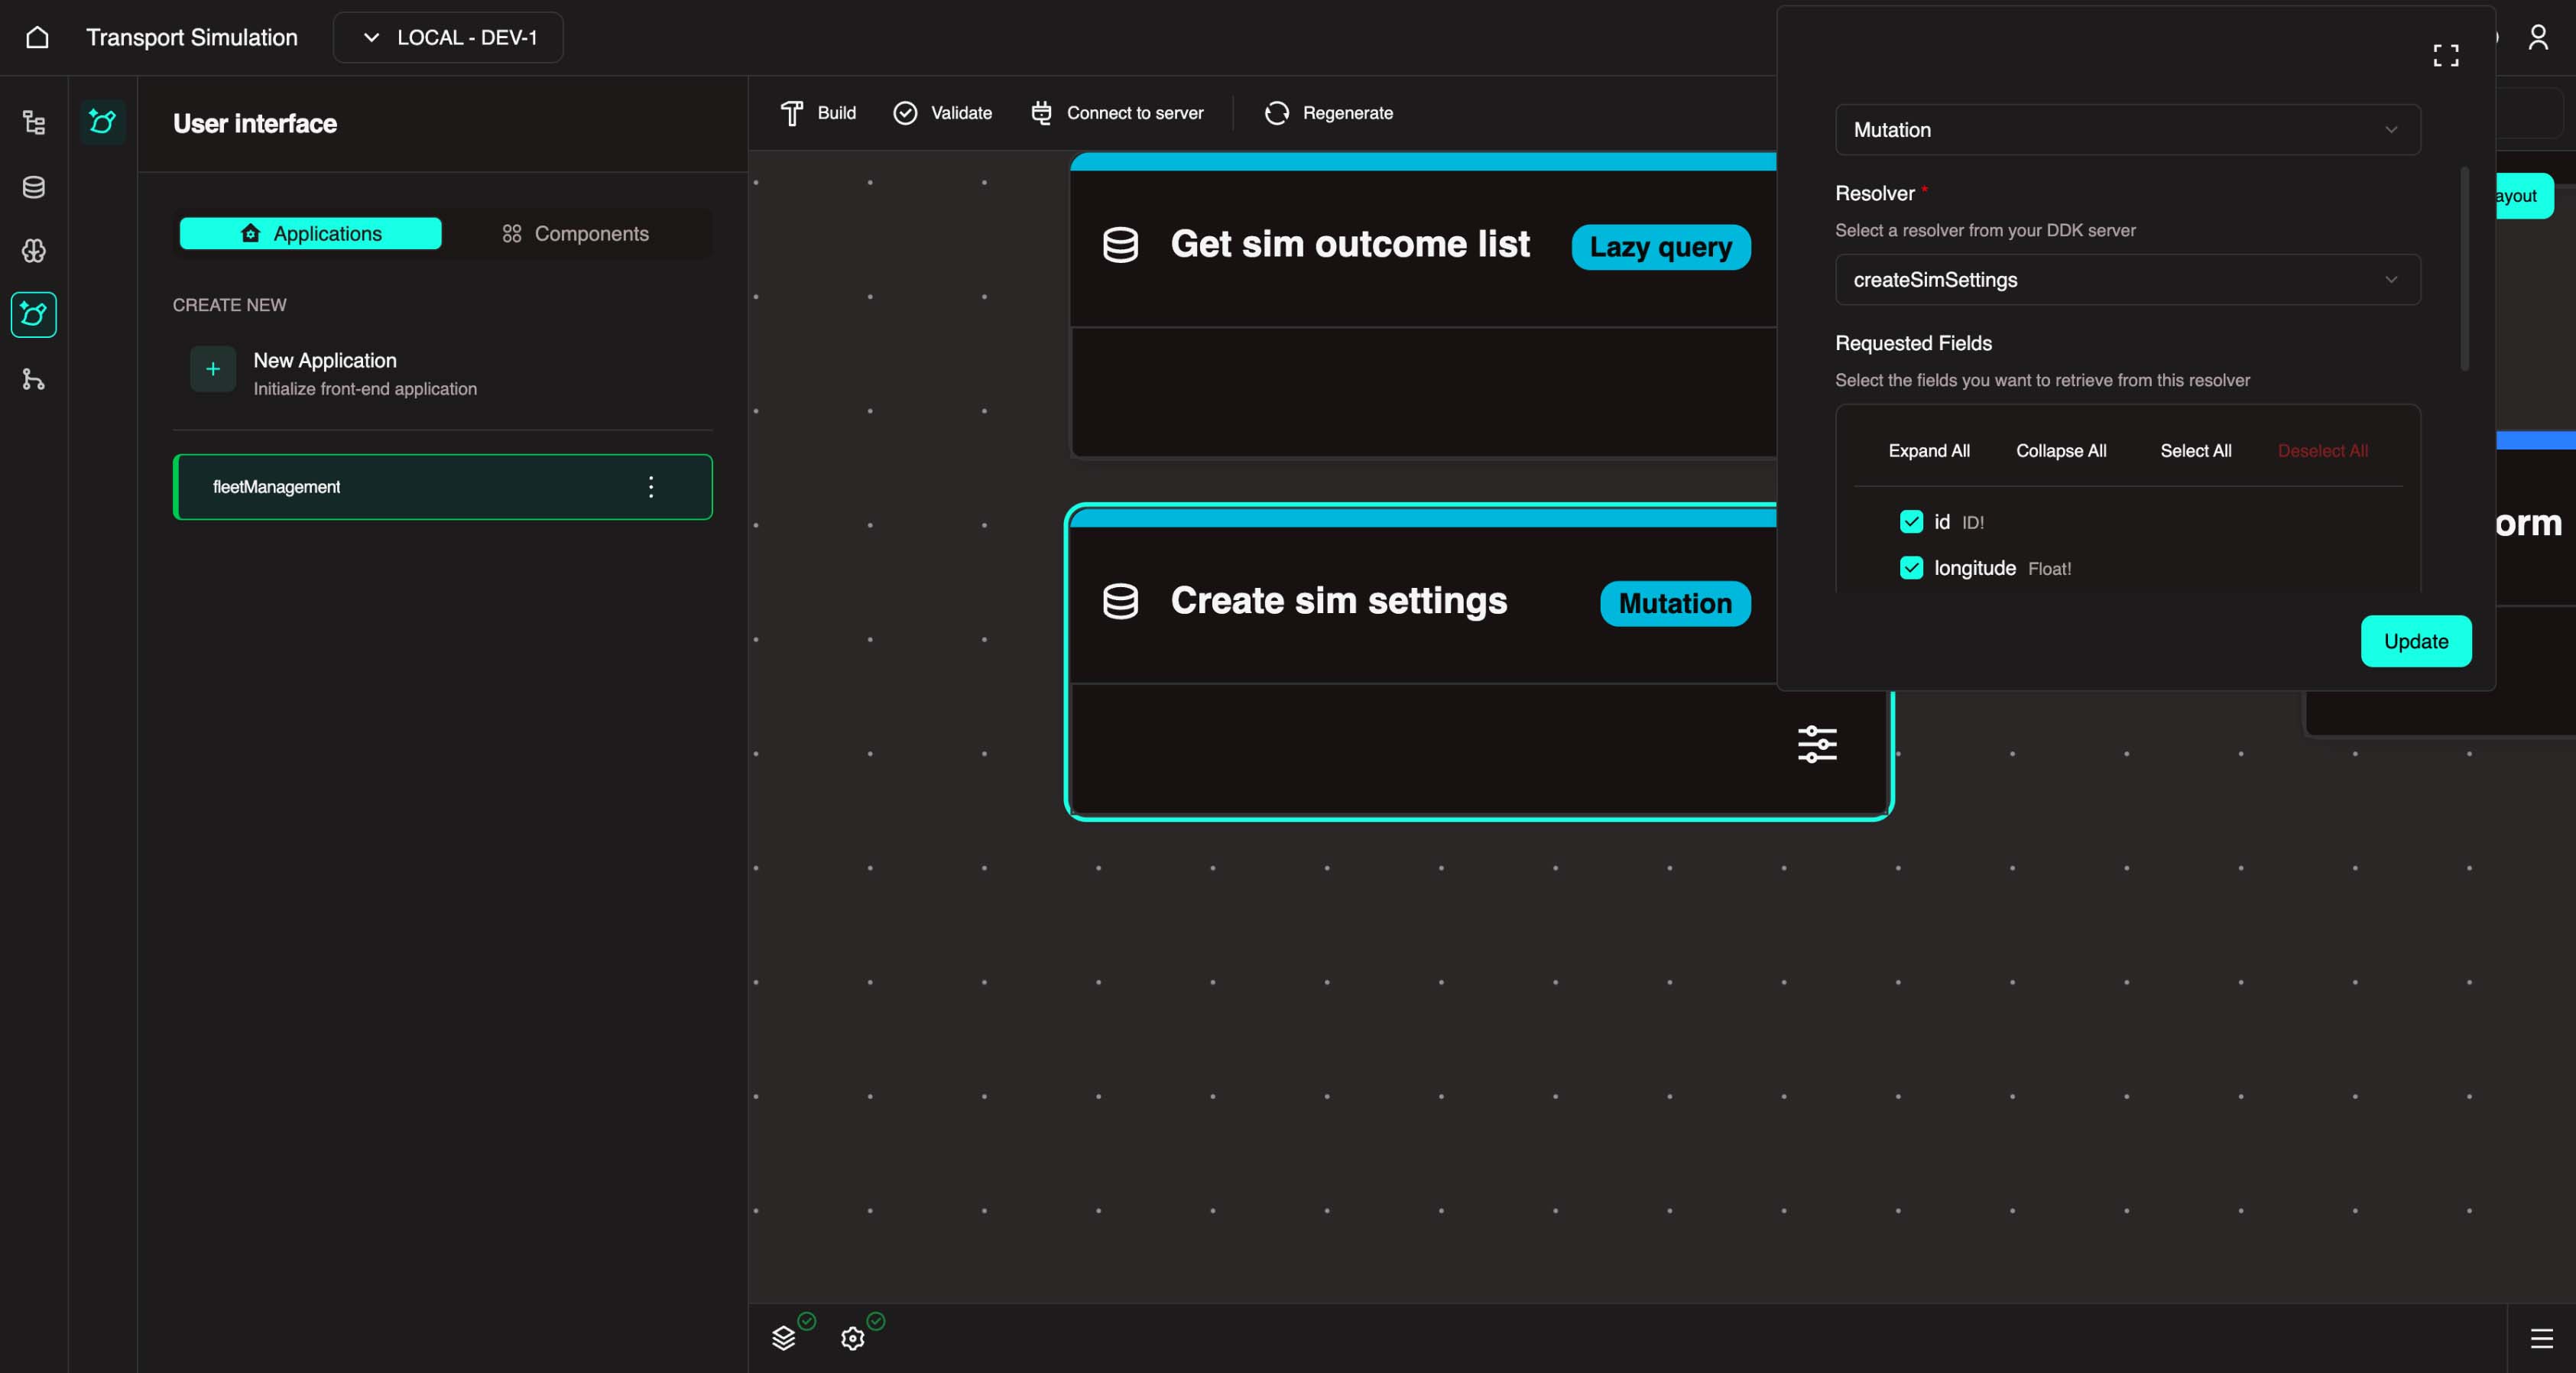Click the User interface panel header icon
The image size is (2576, 1373).
[102, 122]
